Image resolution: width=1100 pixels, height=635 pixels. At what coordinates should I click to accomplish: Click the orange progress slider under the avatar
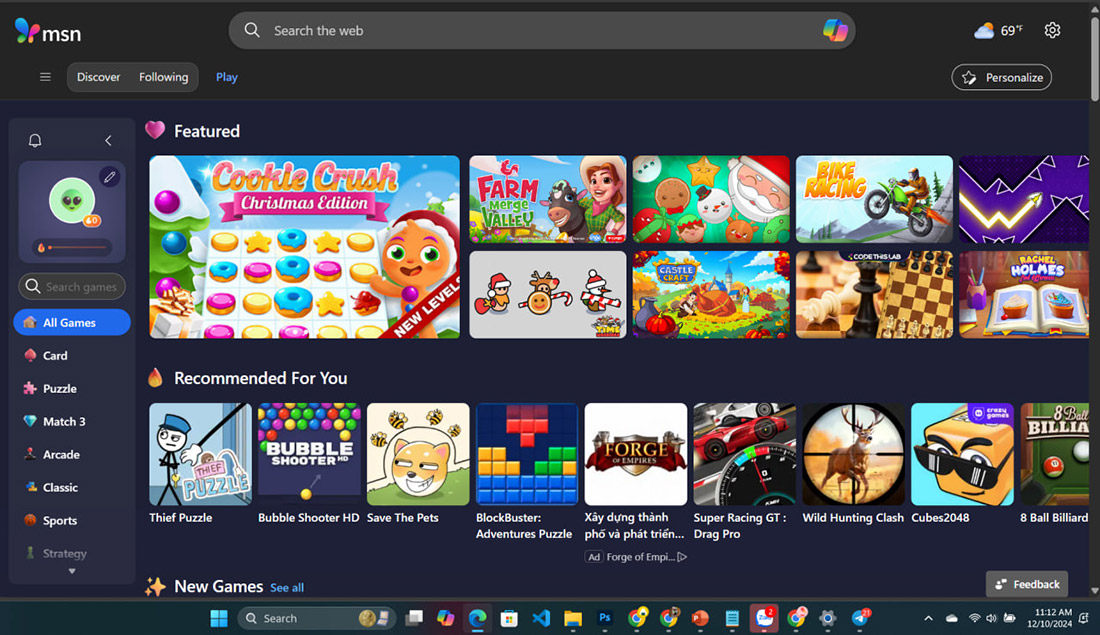click(x=71, y=246)
